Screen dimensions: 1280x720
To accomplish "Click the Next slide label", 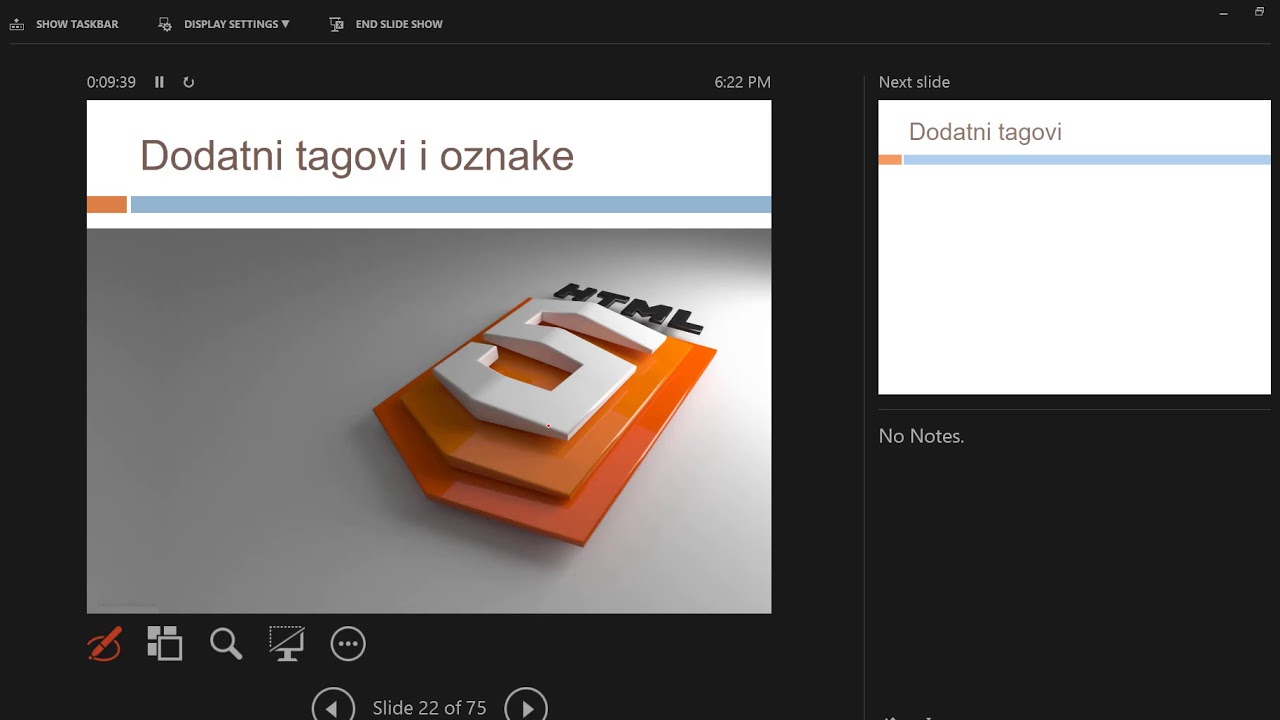I will [x=914, y=82].
